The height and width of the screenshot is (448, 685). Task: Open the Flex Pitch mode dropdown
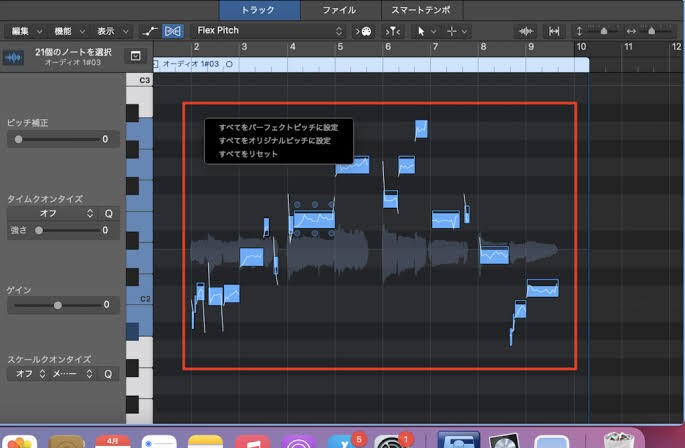pos(268,31)
